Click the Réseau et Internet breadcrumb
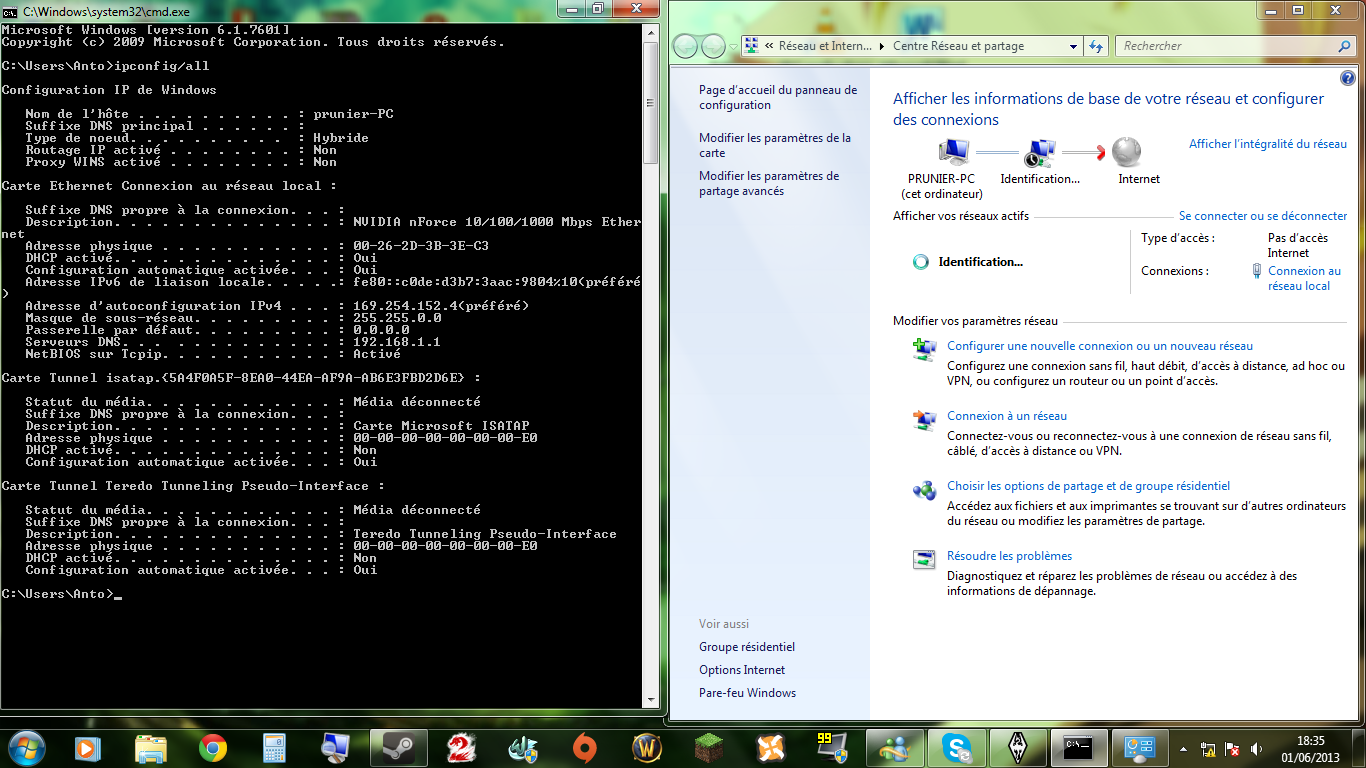Image resolution: width=1366 pixels, height=768 pixels. tap(824, 46)
